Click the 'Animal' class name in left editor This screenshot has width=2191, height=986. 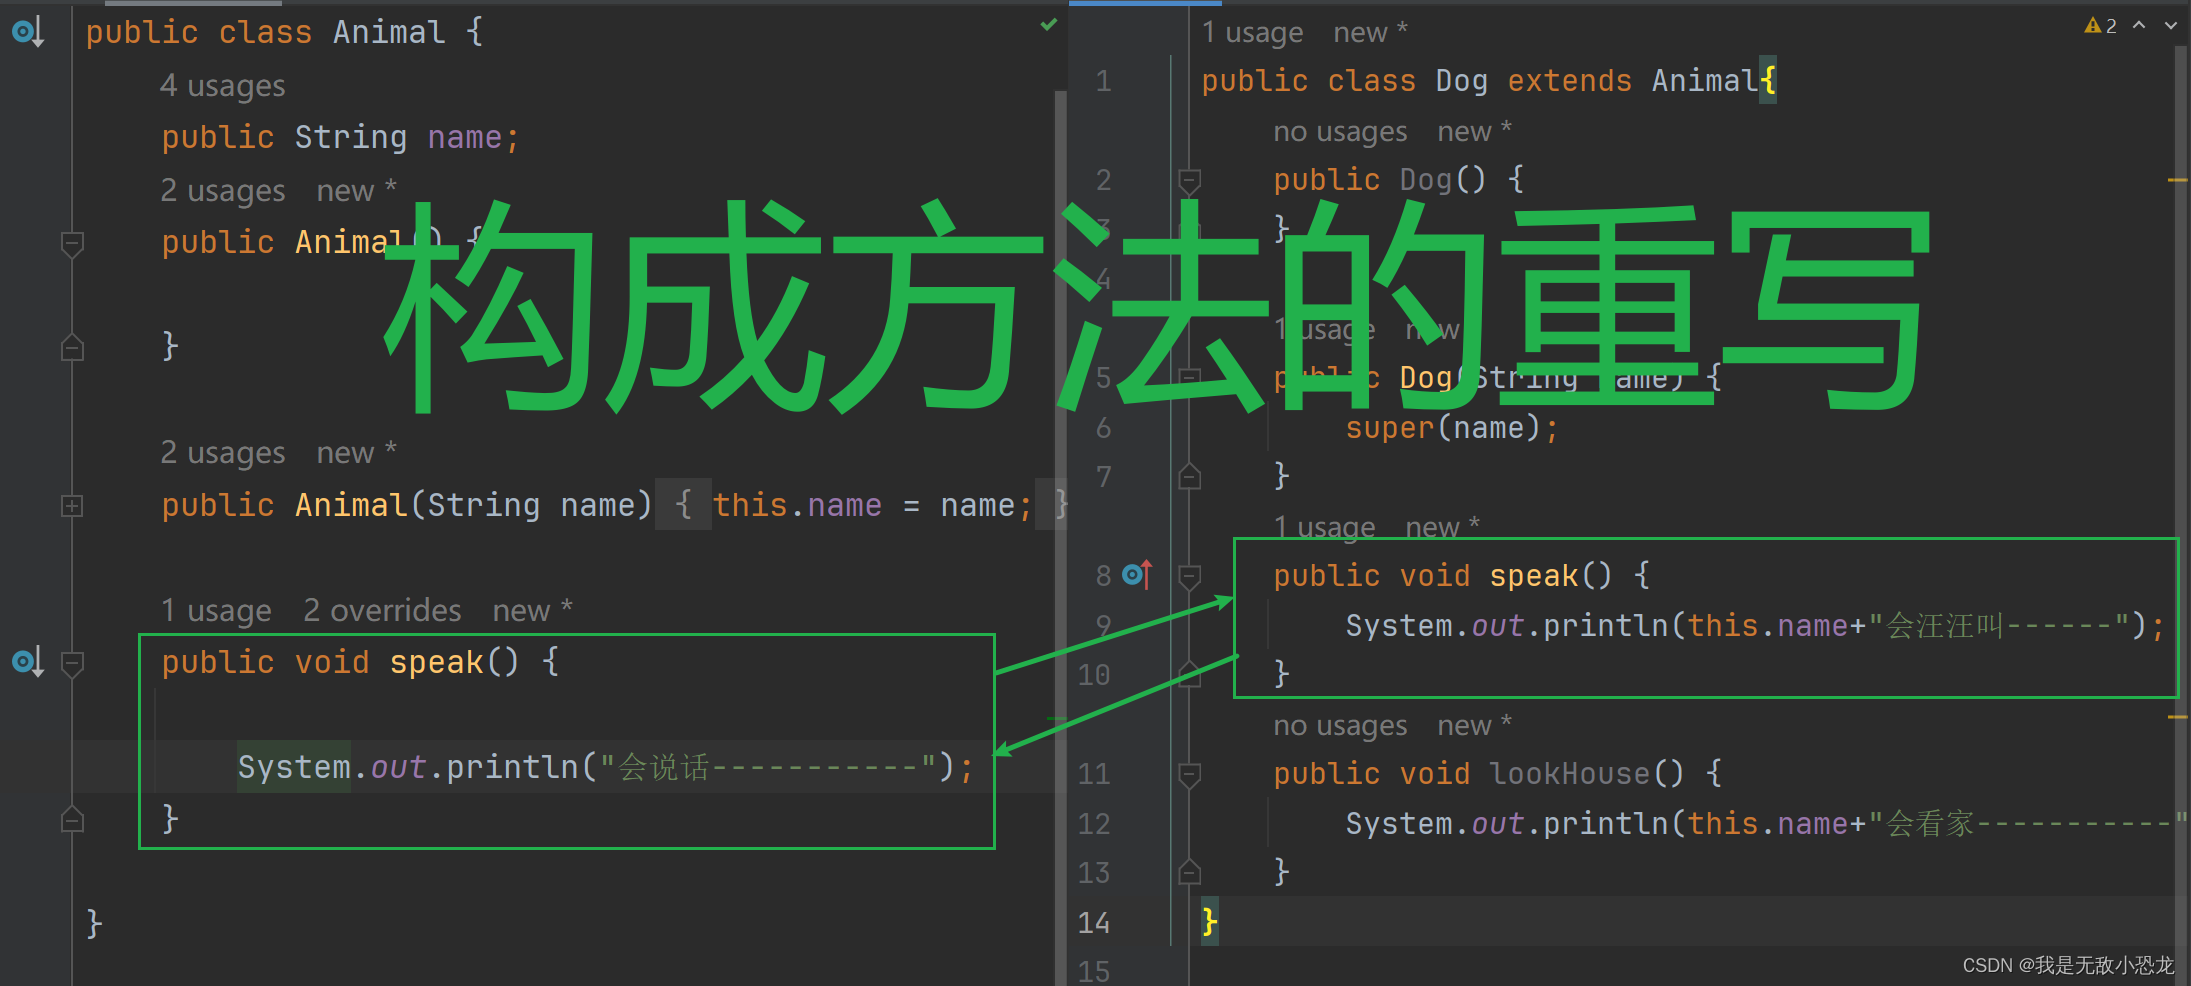(x=389, y=33)
